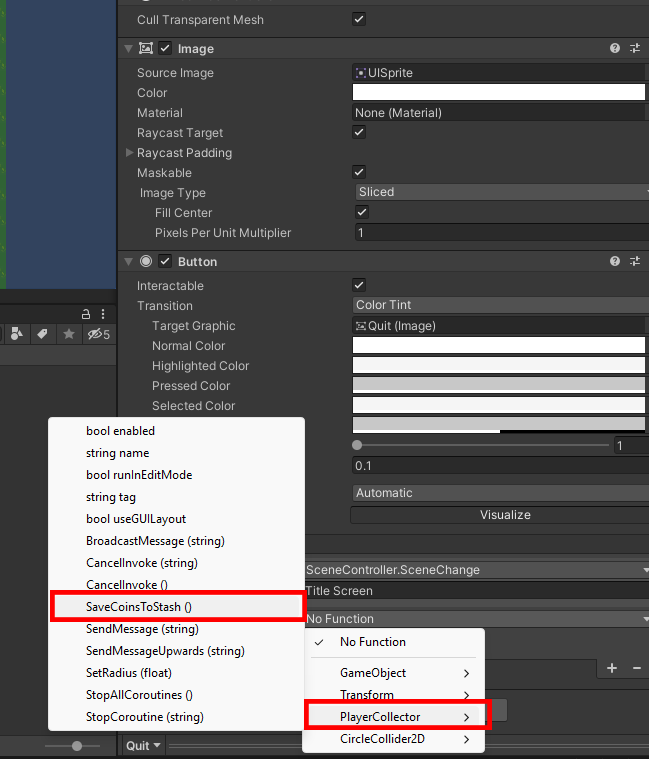Toggle Cull Transparent Mesh checkbox
The width and height of the screenshot is (649, 759).
coord(359,19)
